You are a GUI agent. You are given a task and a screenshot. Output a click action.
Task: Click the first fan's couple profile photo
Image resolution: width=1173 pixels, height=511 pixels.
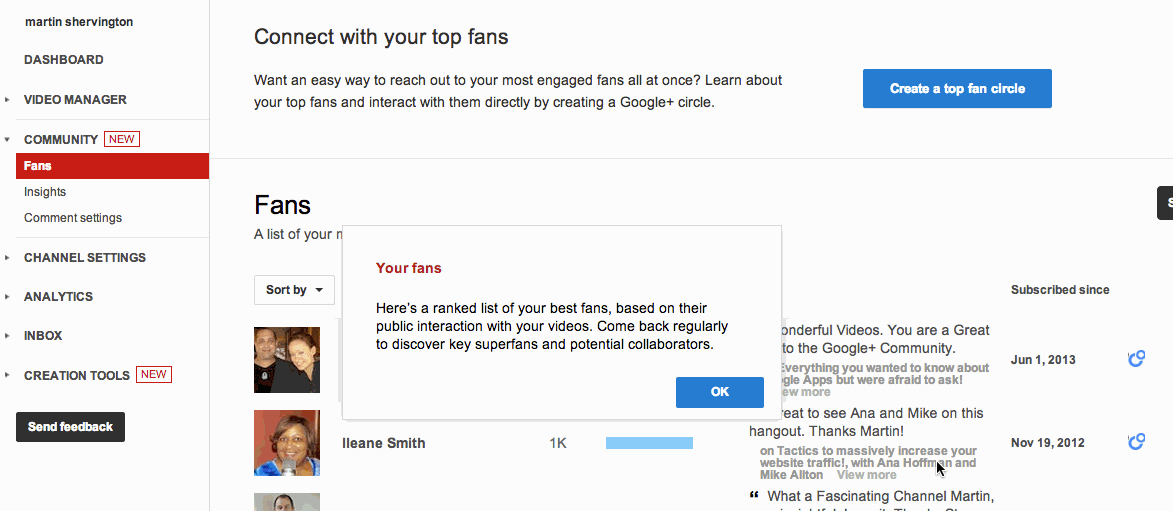(x=287, y=360)
